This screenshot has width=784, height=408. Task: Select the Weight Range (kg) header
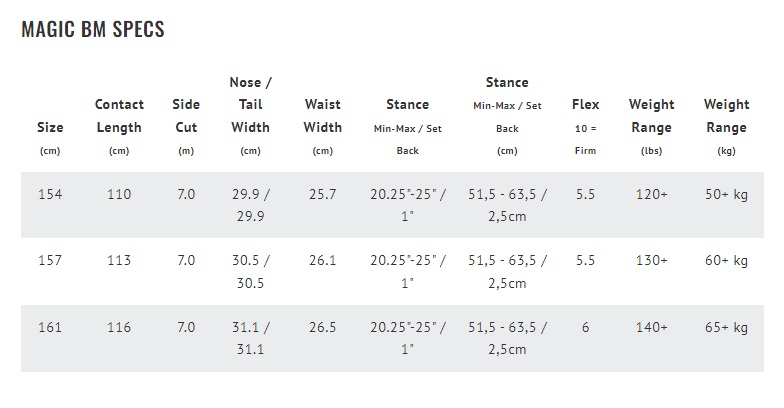point(726,127)
